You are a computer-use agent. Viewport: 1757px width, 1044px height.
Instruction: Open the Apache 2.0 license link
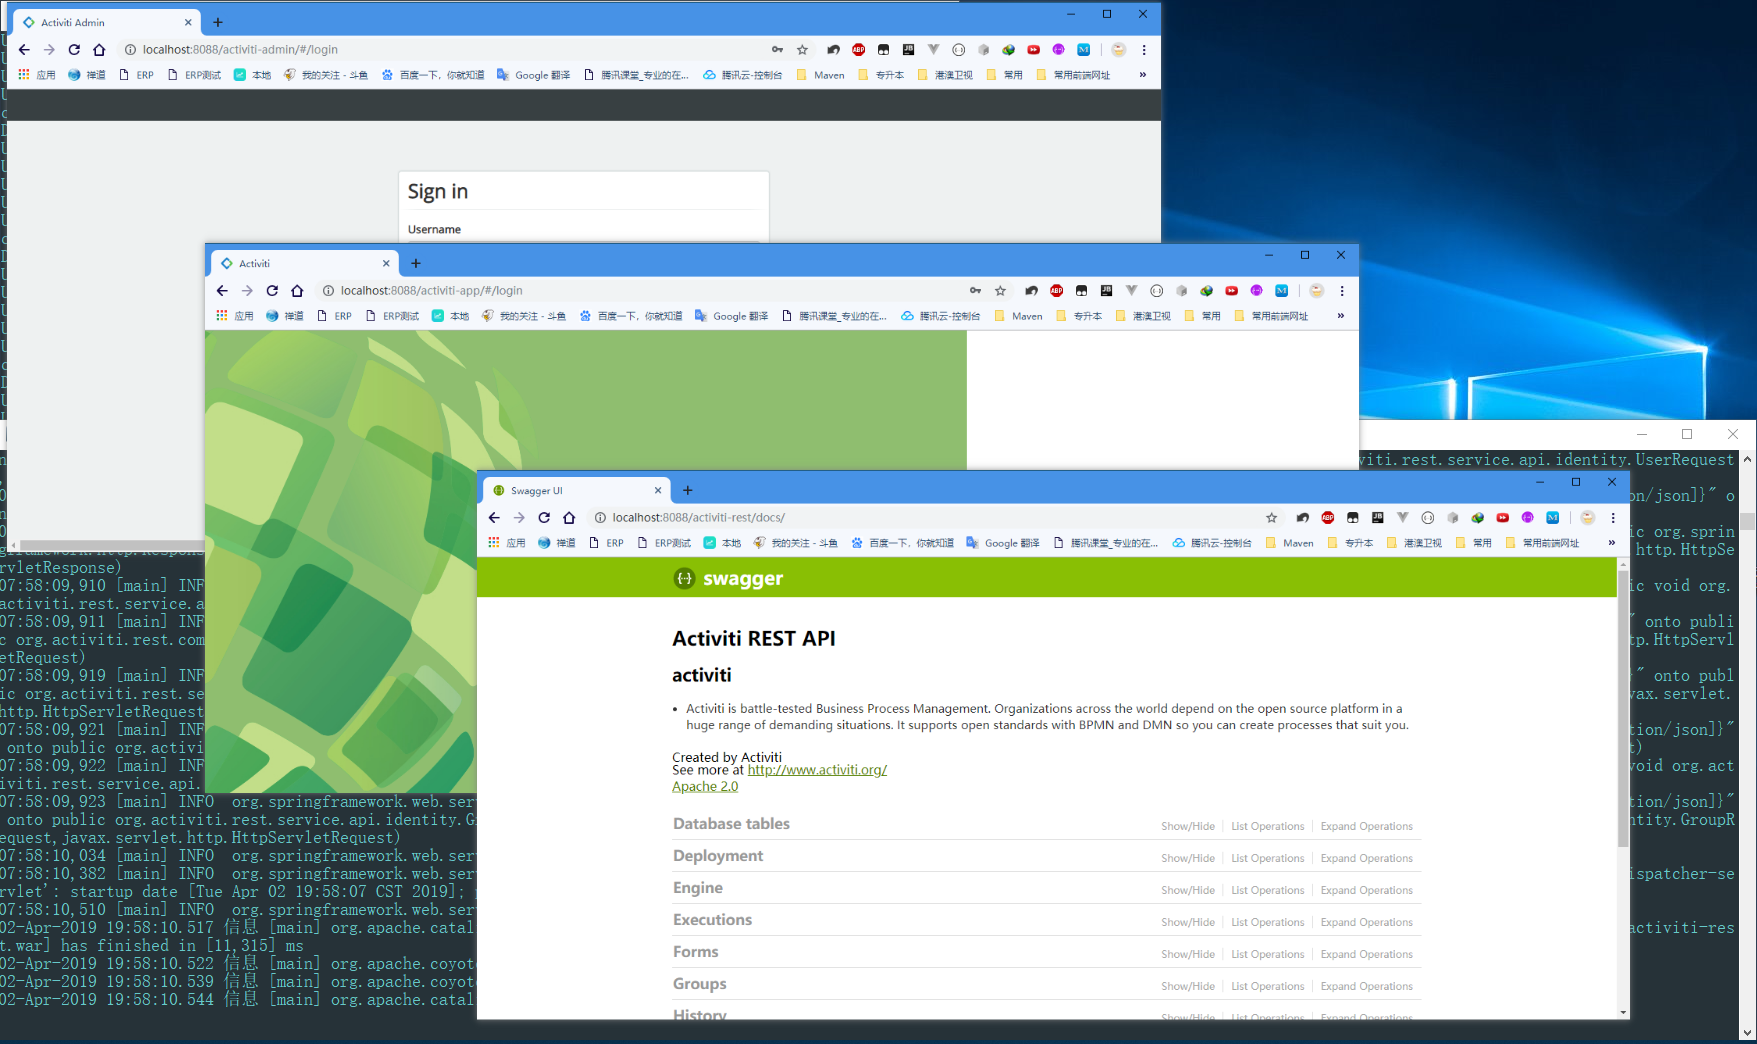click(x=705, y=786)
